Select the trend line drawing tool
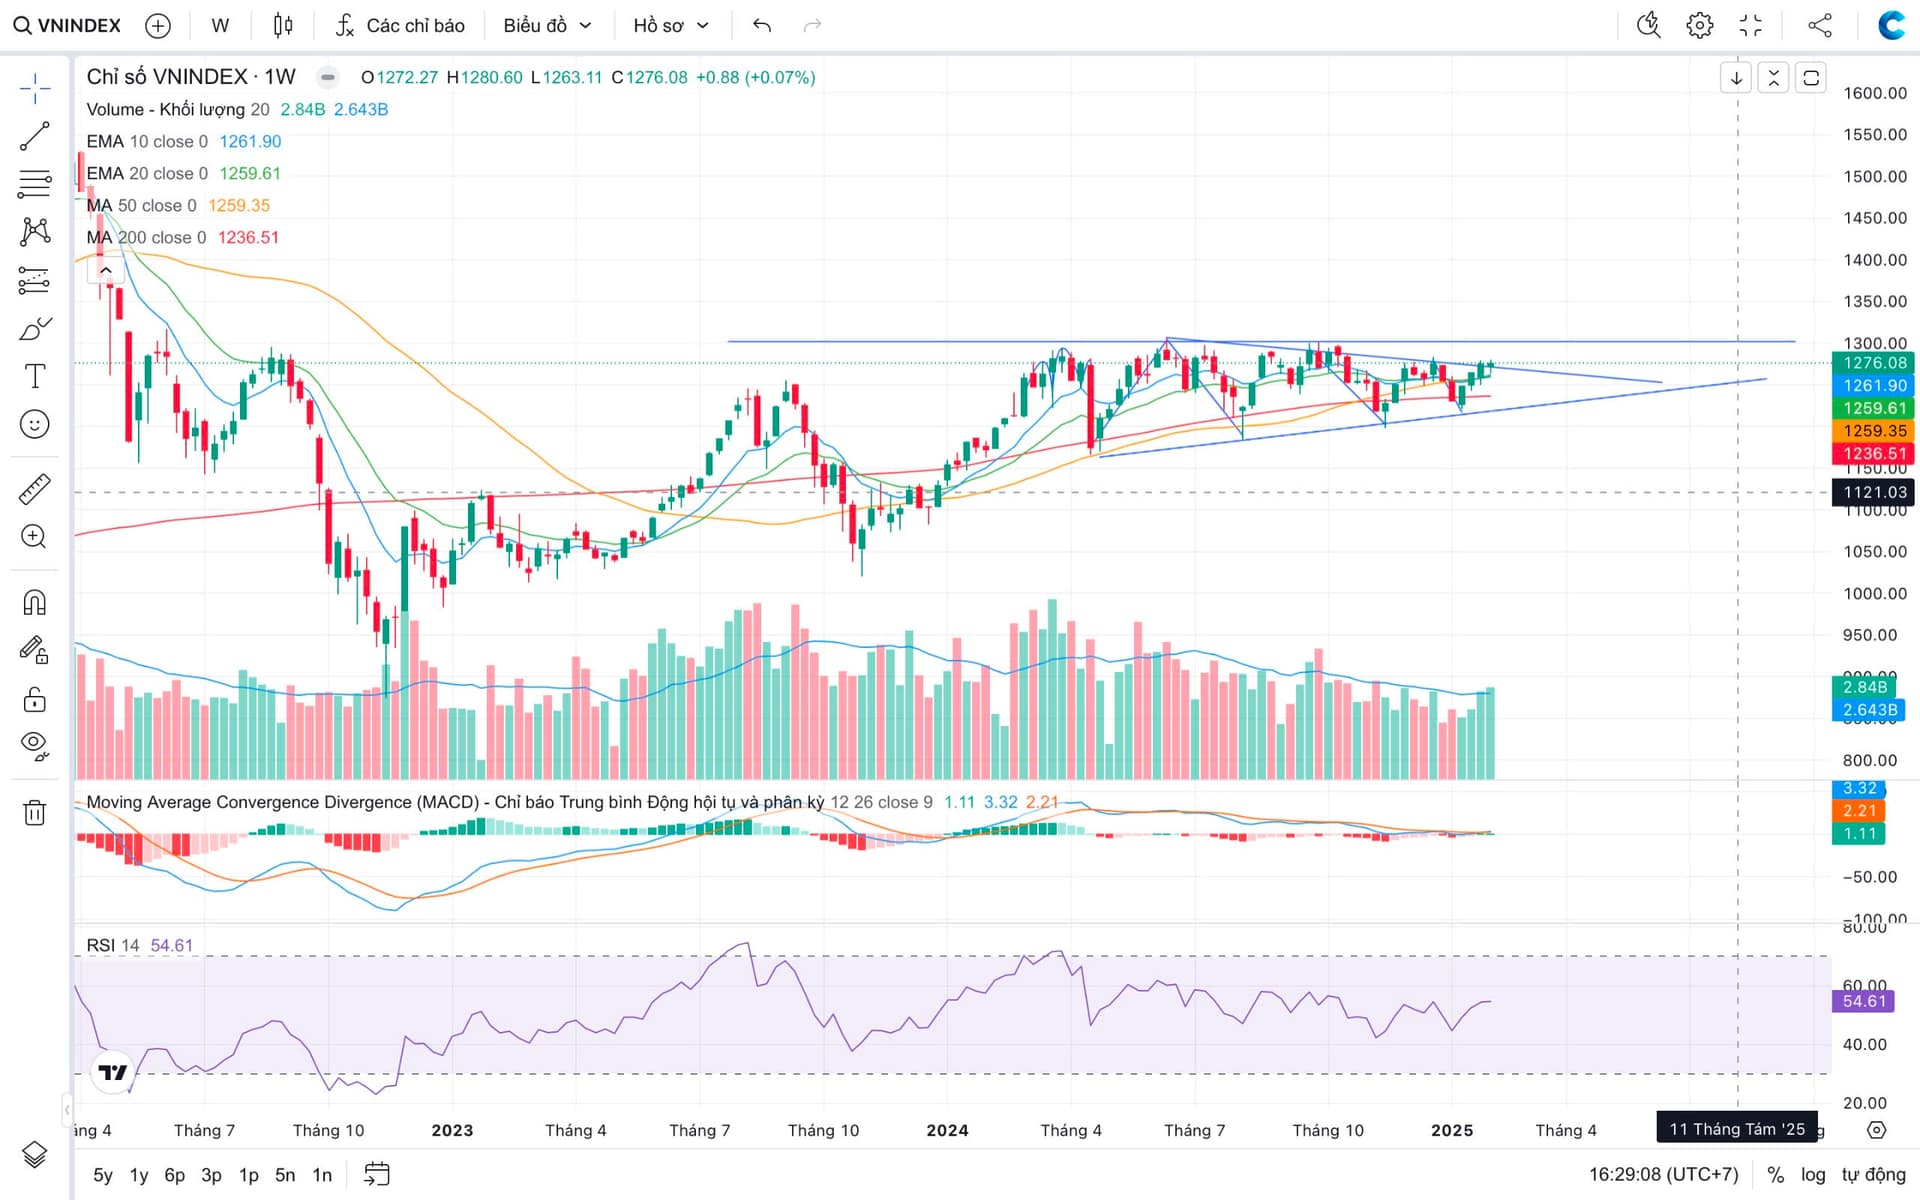The image size is (1920, 1200). (x=34, y=136)
